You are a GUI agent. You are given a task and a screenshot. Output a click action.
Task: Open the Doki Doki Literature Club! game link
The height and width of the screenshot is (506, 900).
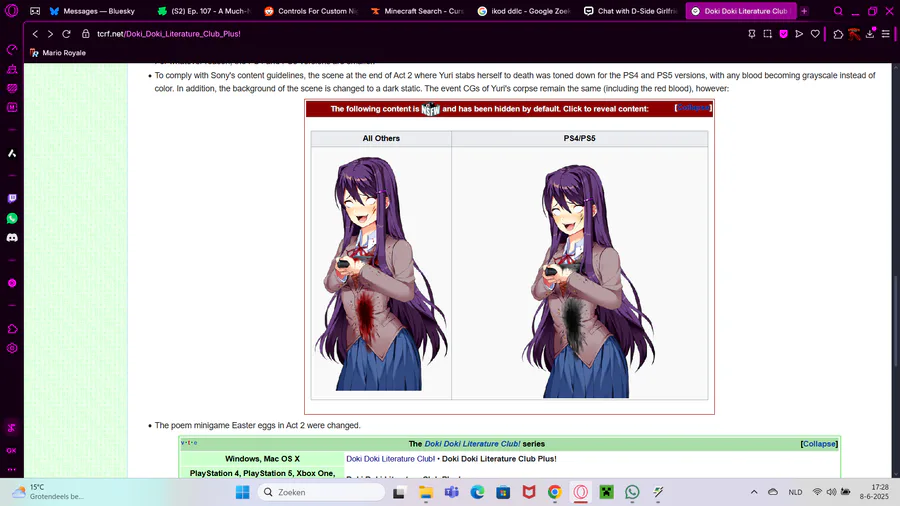pyautogui.click(x=390, y=459)
